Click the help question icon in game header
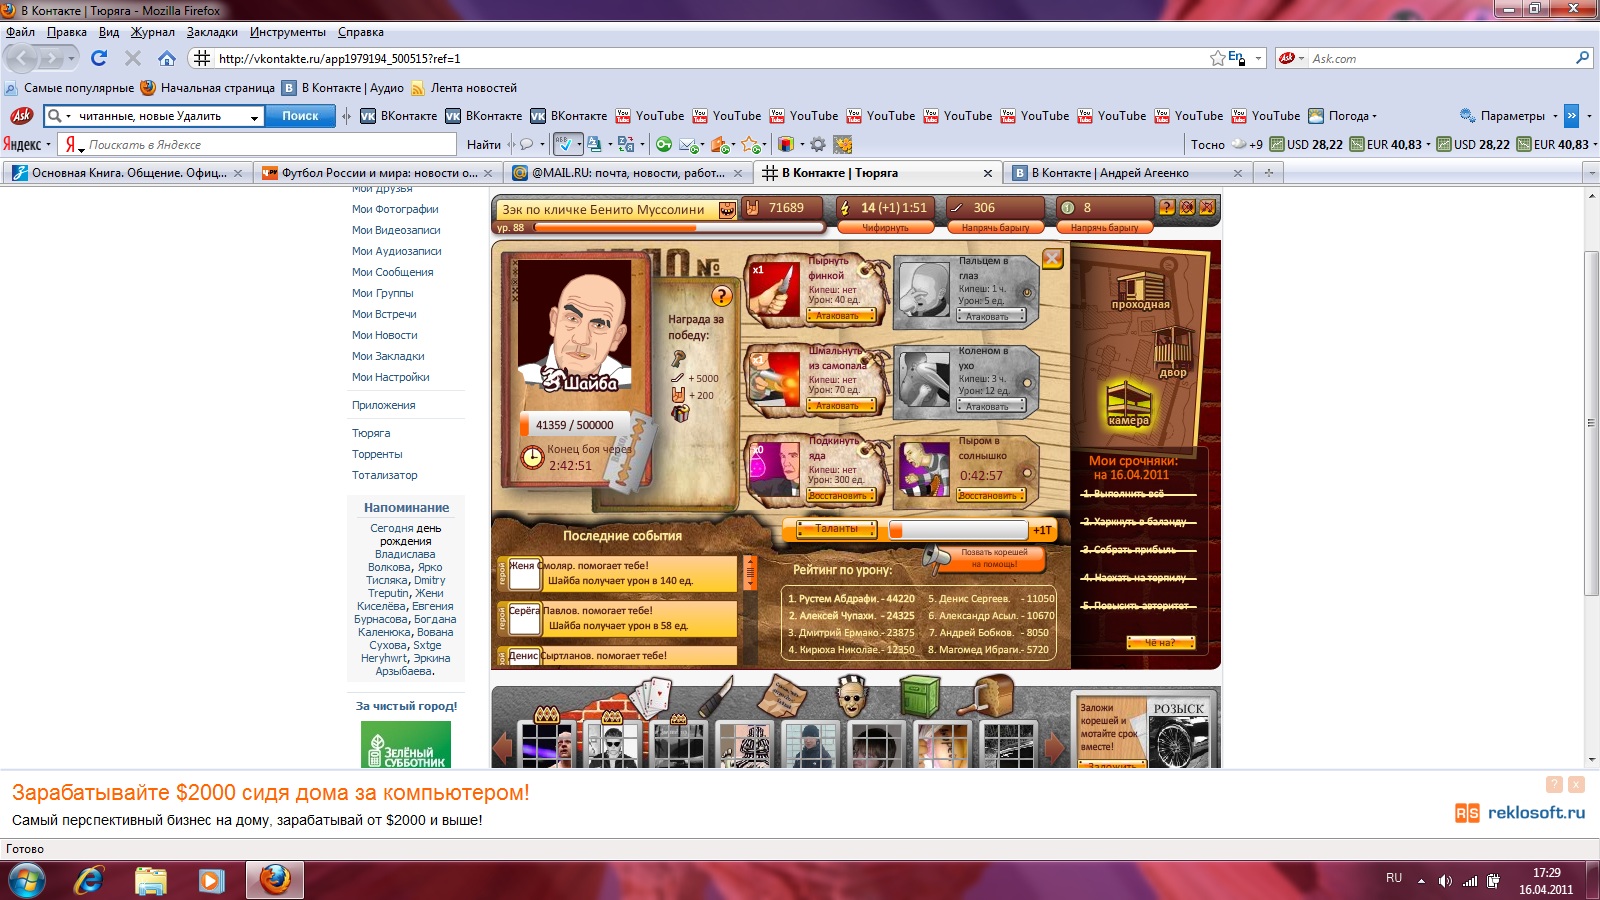This screenshot has width=1600, height=900. point(1166,207)
